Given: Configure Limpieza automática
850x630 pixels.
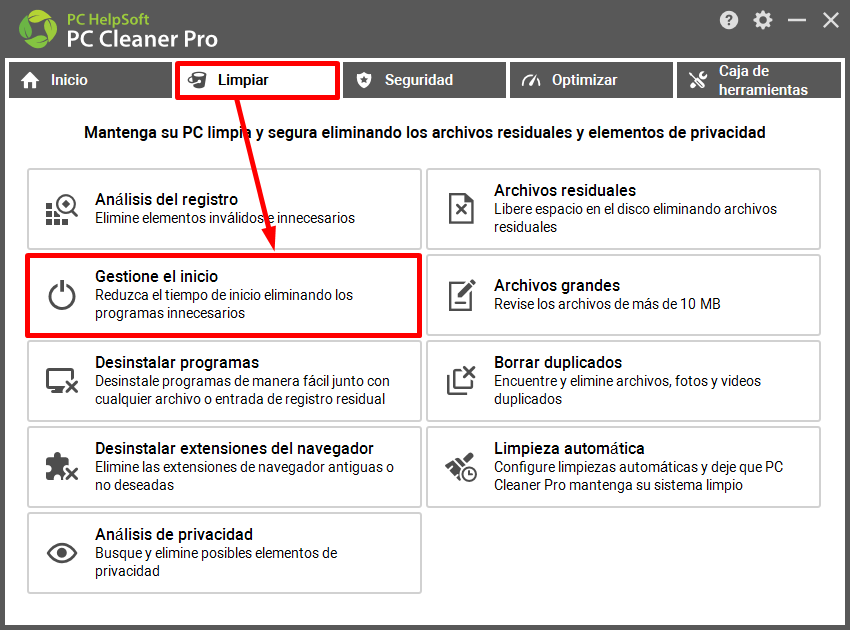Looking at the screenshot, I should click(623, 467).
